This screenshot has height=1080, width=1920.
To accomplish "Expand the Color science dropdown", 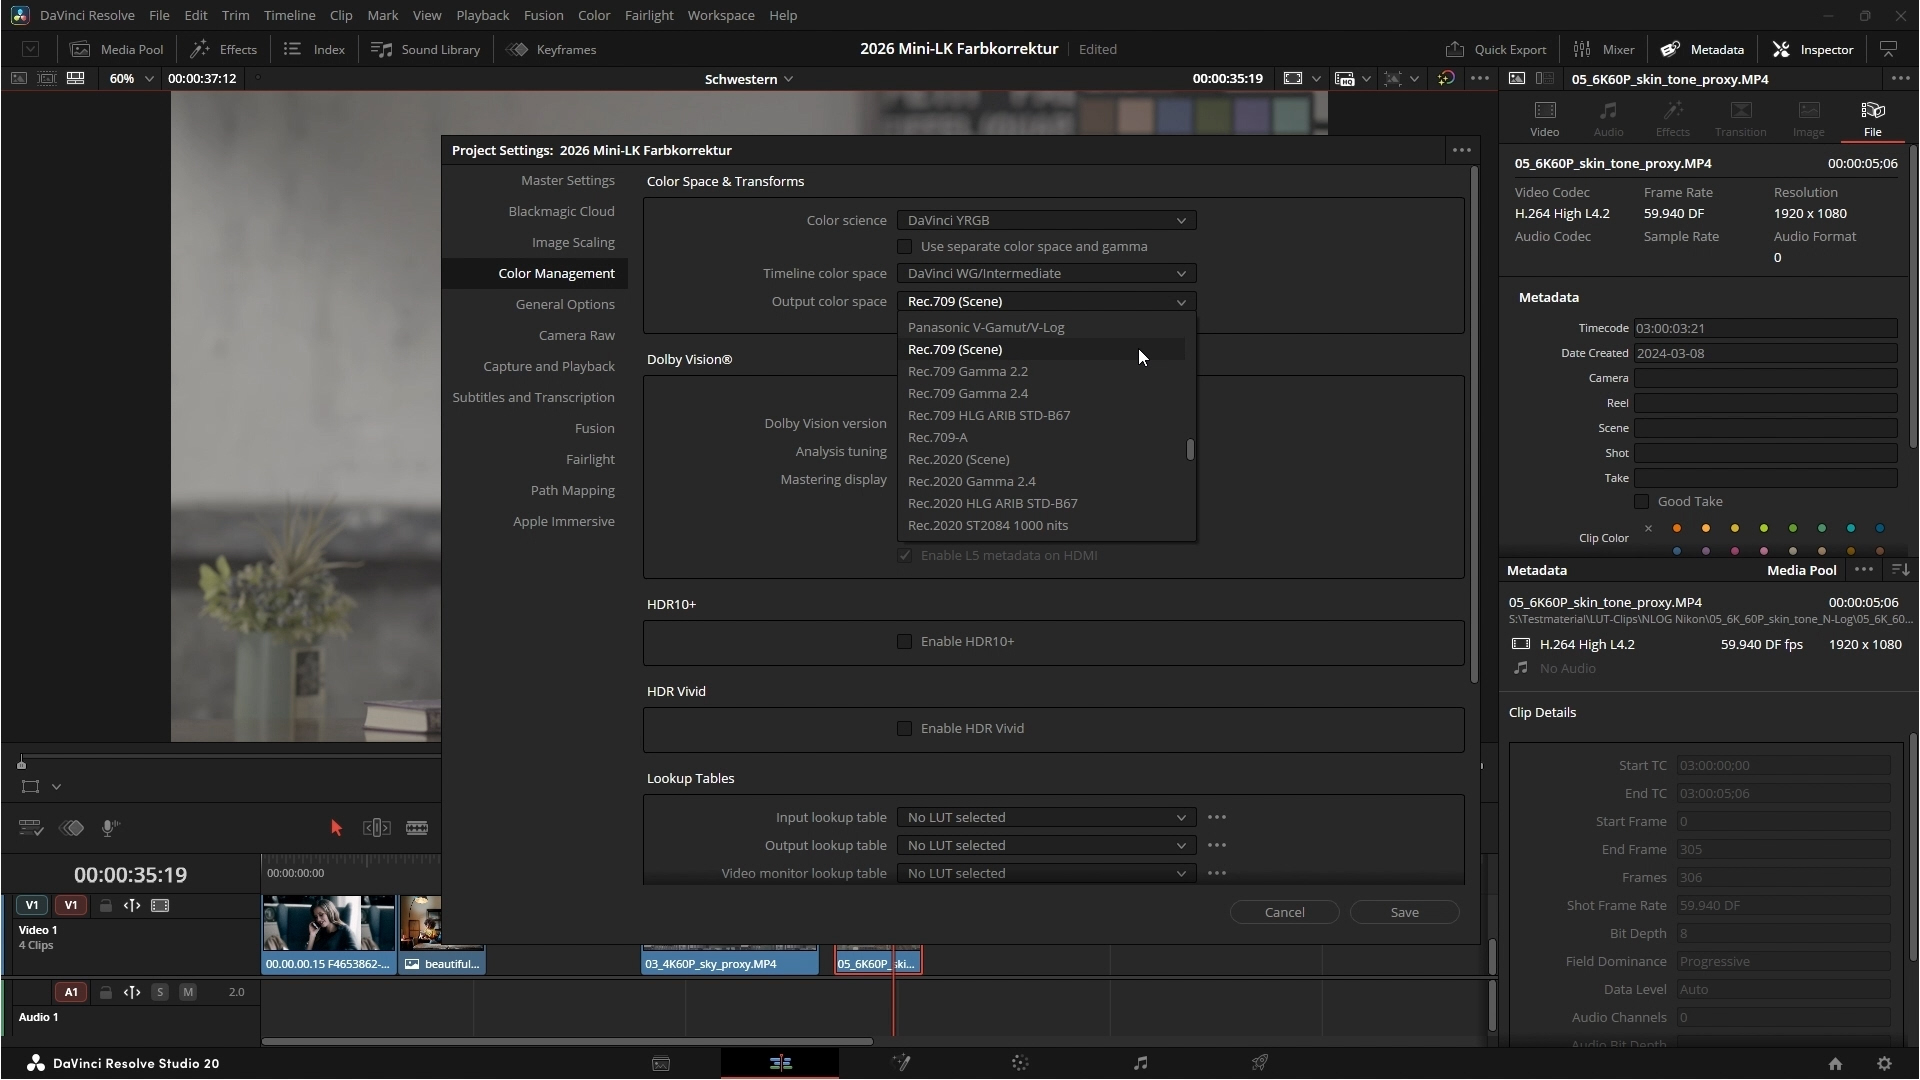I will tap(1046, 220).
